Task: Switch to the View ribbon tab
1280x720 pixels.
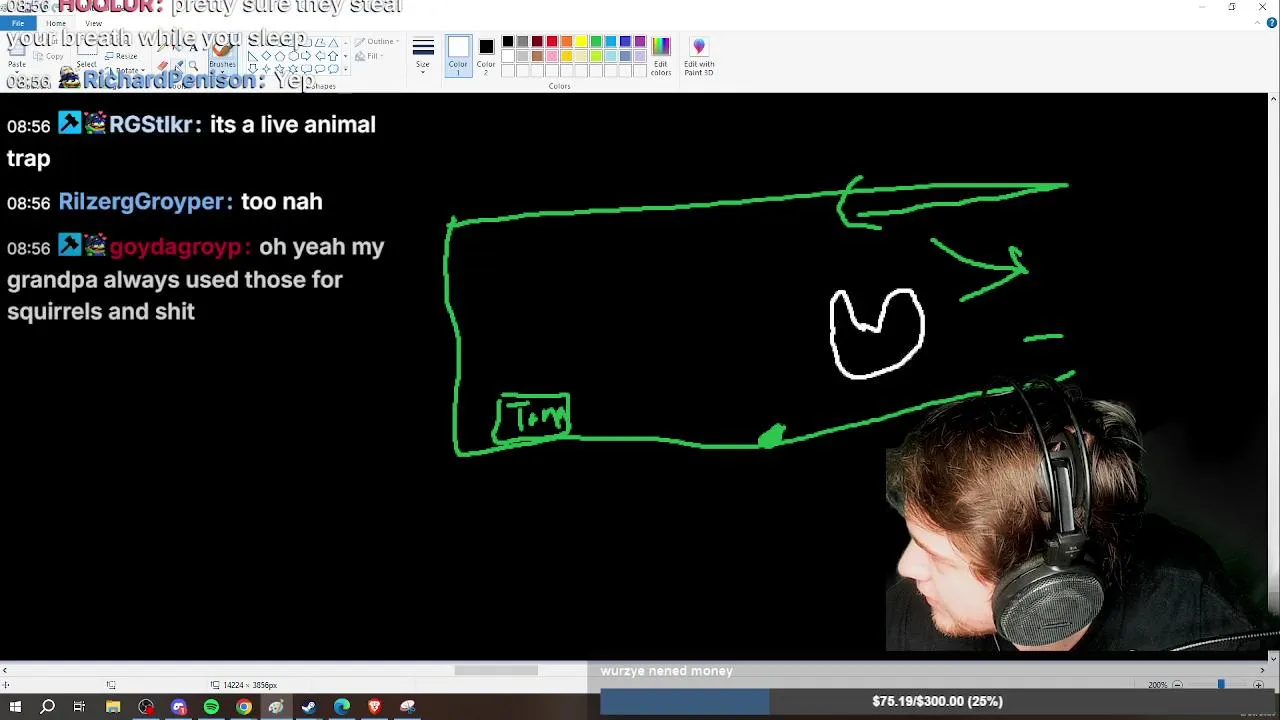Action: (x=93, y=23)
